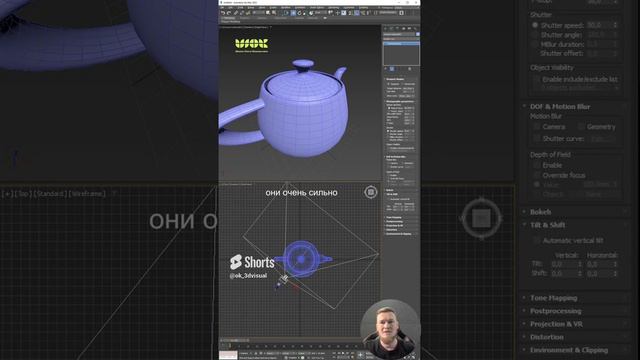
Task: Select the Bind to Space Warp tool
Action: click(x=248, y=13)
